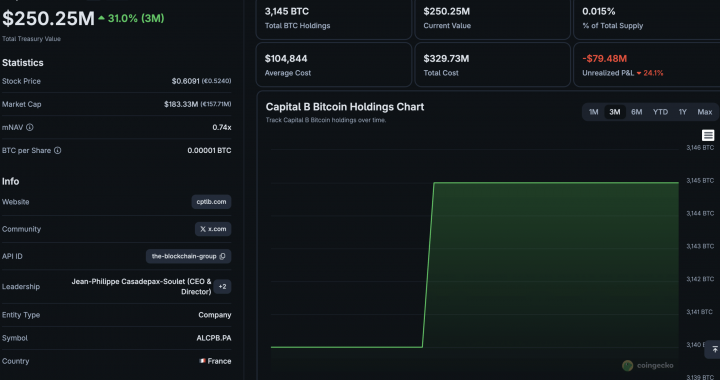This screenshot has width=720, height=380.
Task: Click the Entity Type Company value
Action: pos(214,315)
